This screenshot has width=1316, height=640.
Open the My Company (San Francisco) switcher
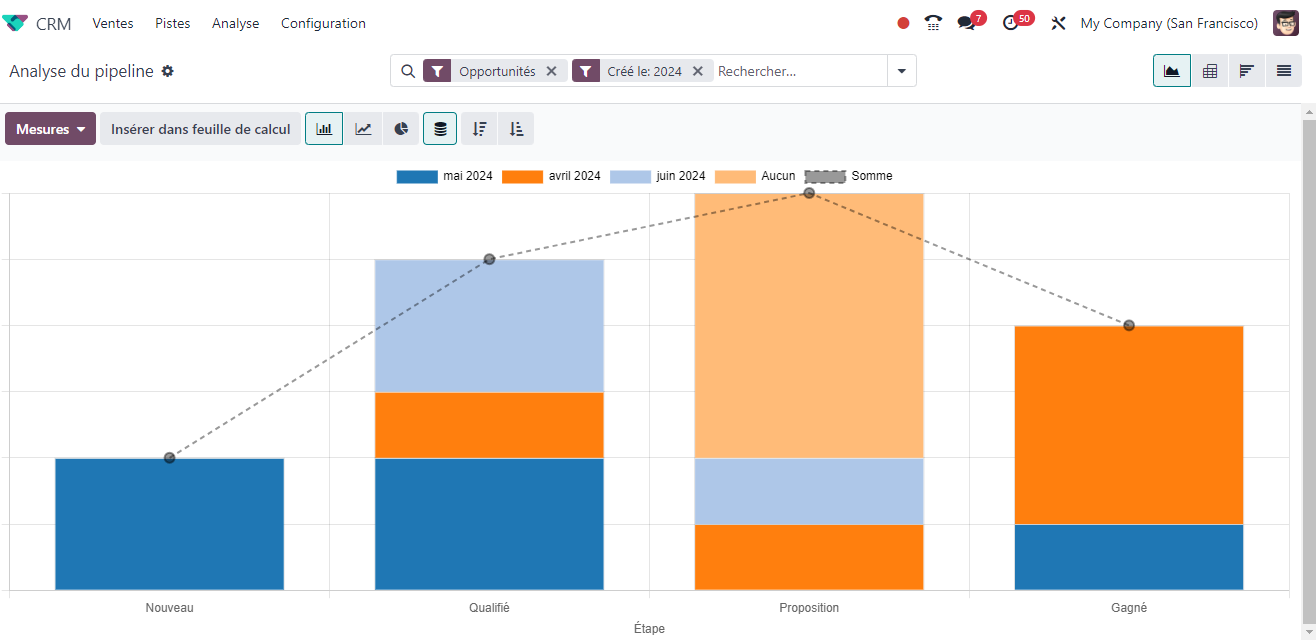coord(1169,23)
